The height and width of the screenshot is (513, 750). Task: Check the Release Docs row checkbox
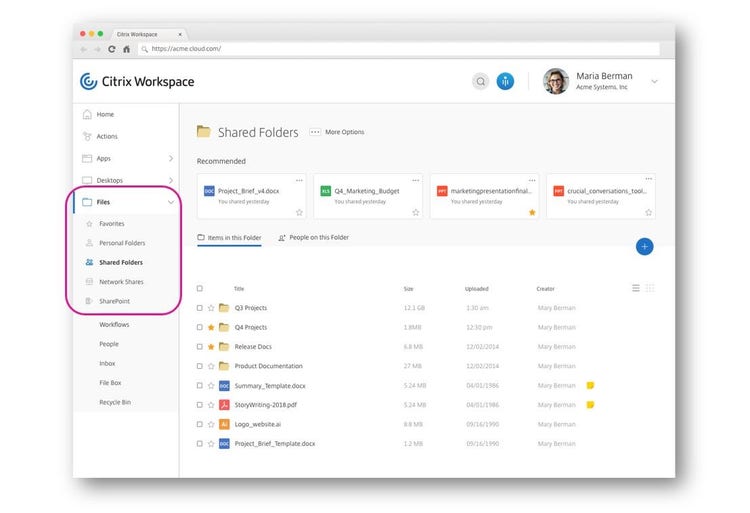pyautogui.click(x=199, y=347)
